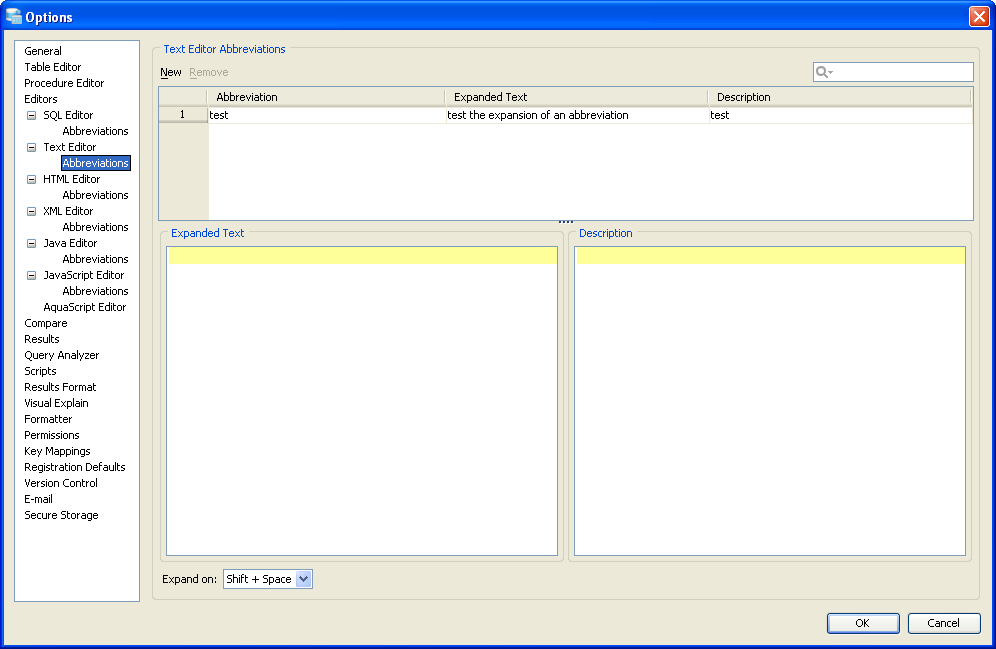This screenshot has height=649, width=996.
Task: Select highlighted Abbreviations under Text Editor
Action: (x=96, y=163)
